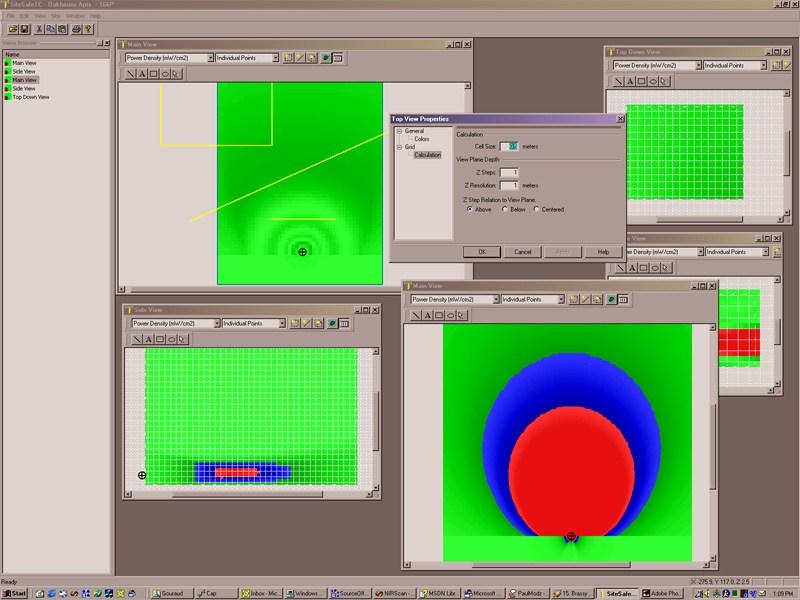Viewport: 800px width, 600px height.
Task: Open Power Density dropdown in gridded Side View
Action: [x=217, y=323]
